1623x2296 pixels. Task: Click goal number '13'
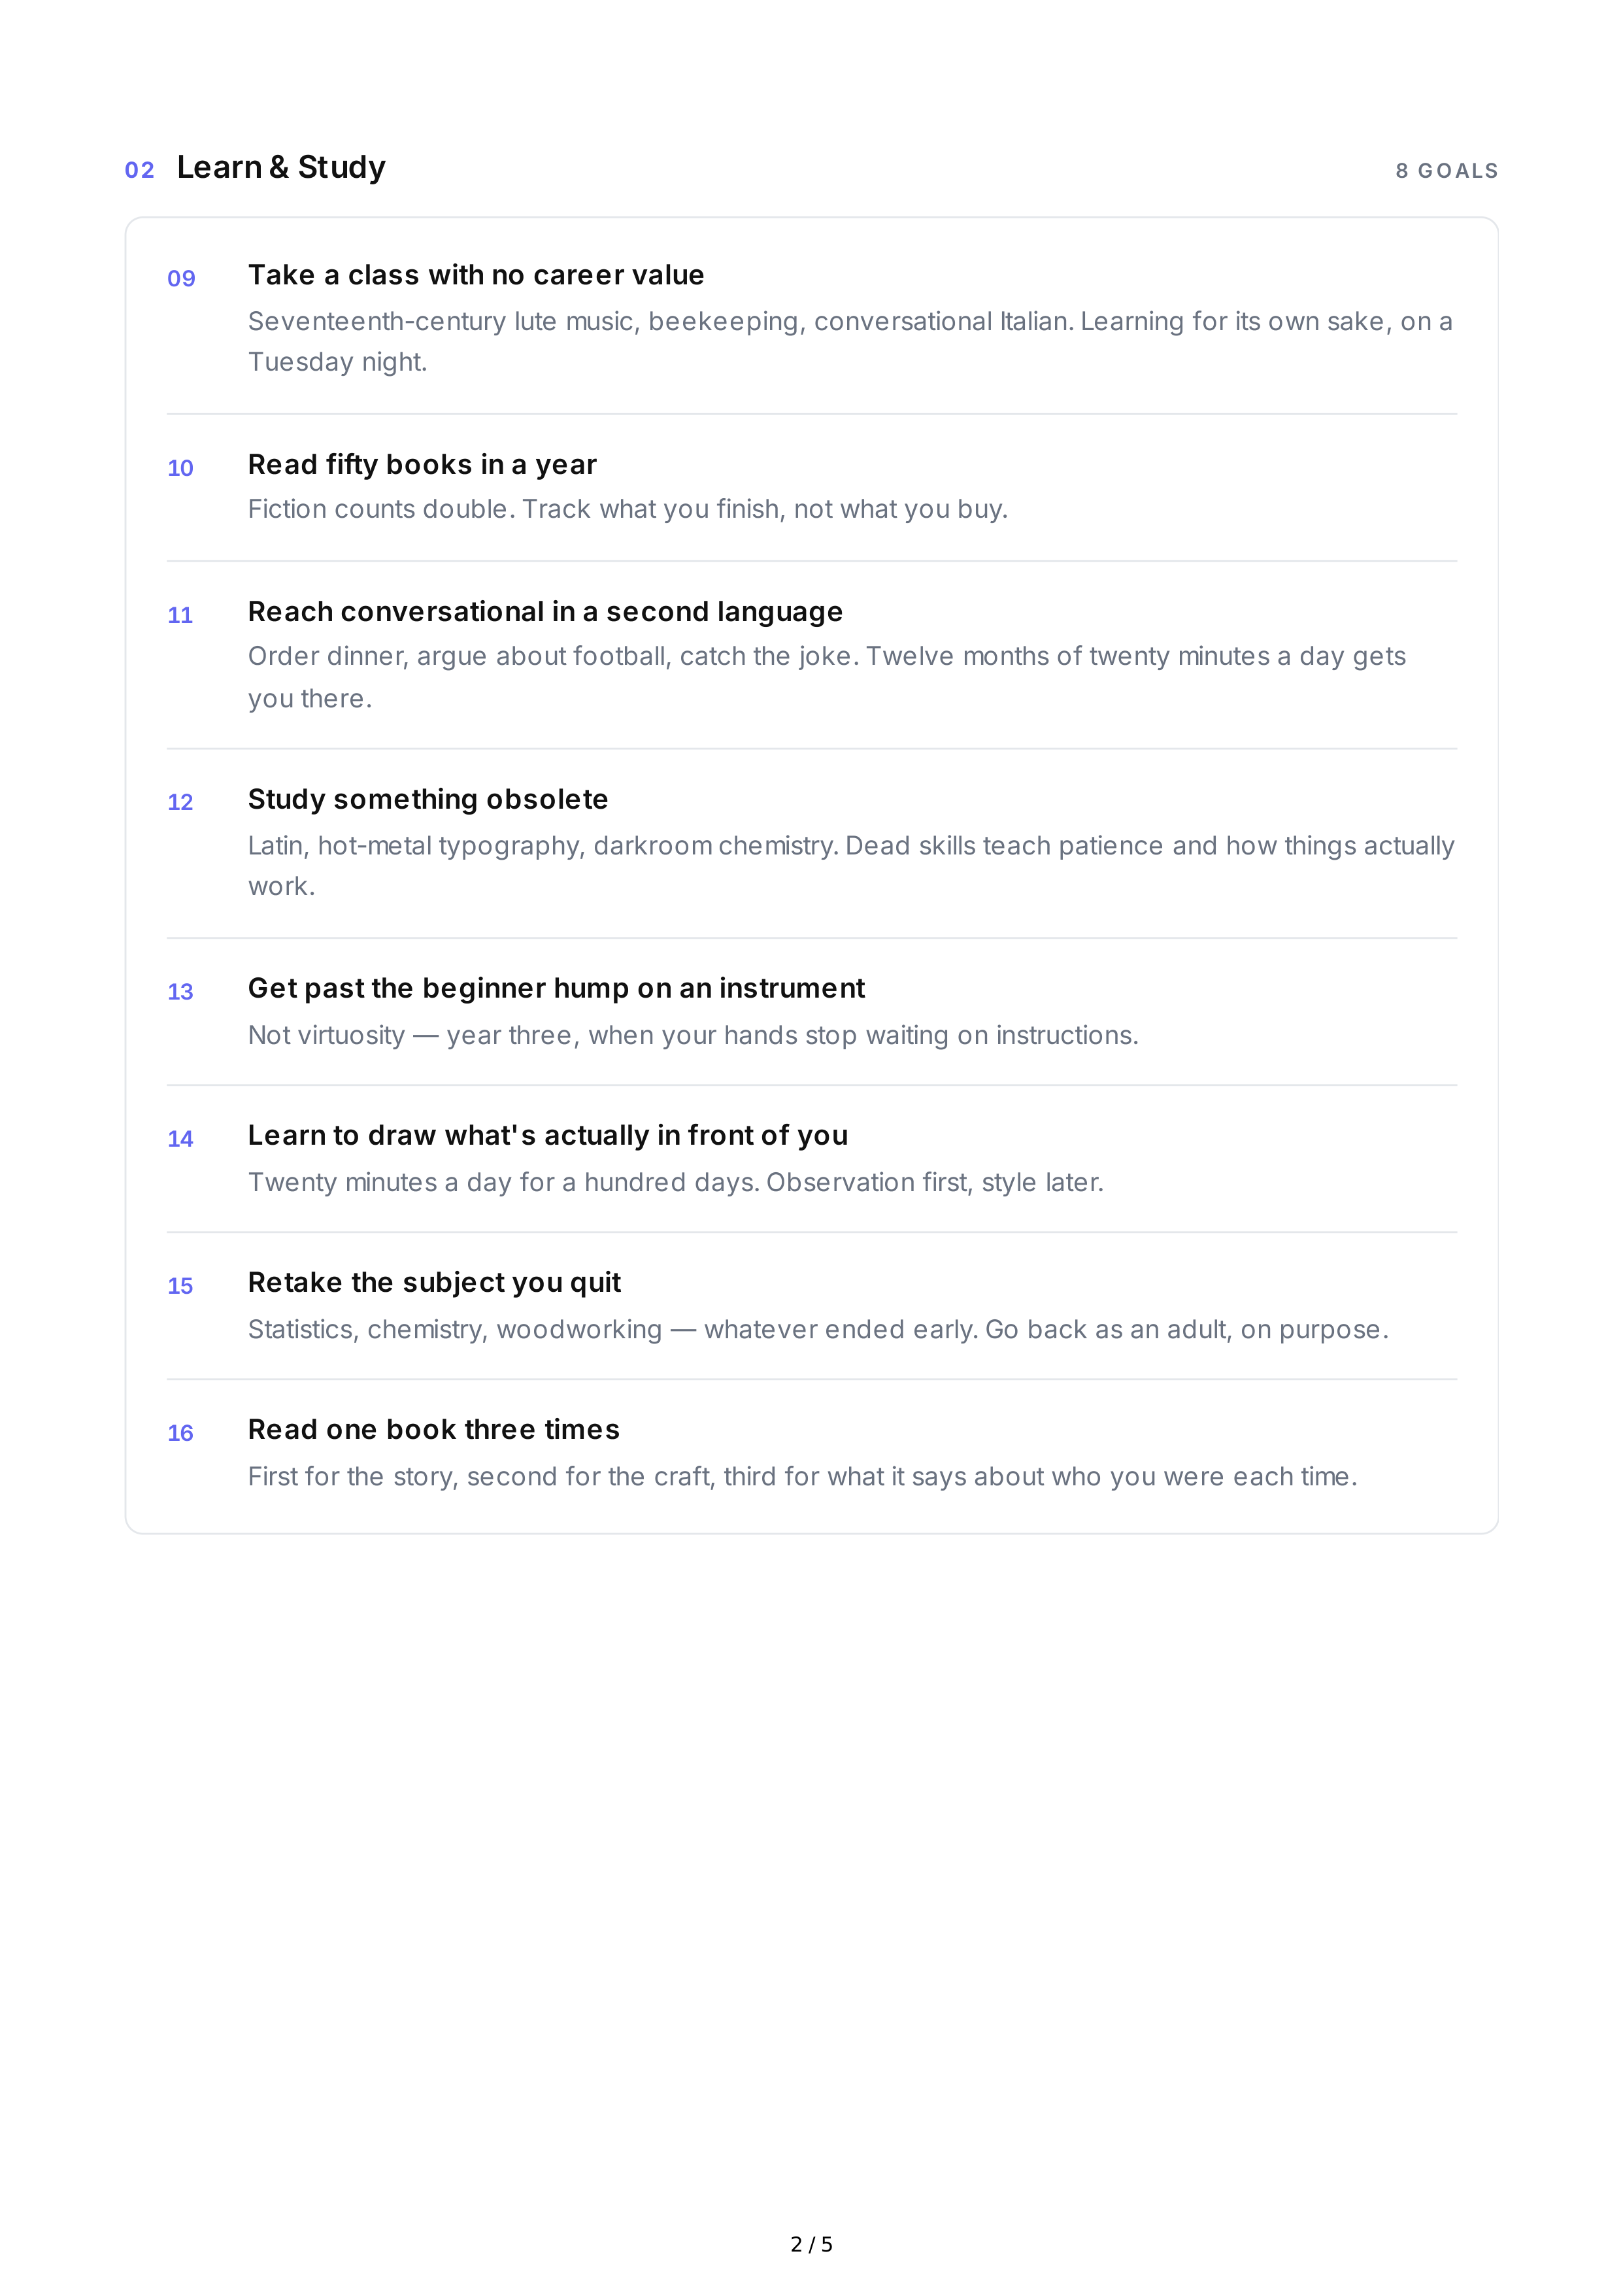[x=180, y=992]
